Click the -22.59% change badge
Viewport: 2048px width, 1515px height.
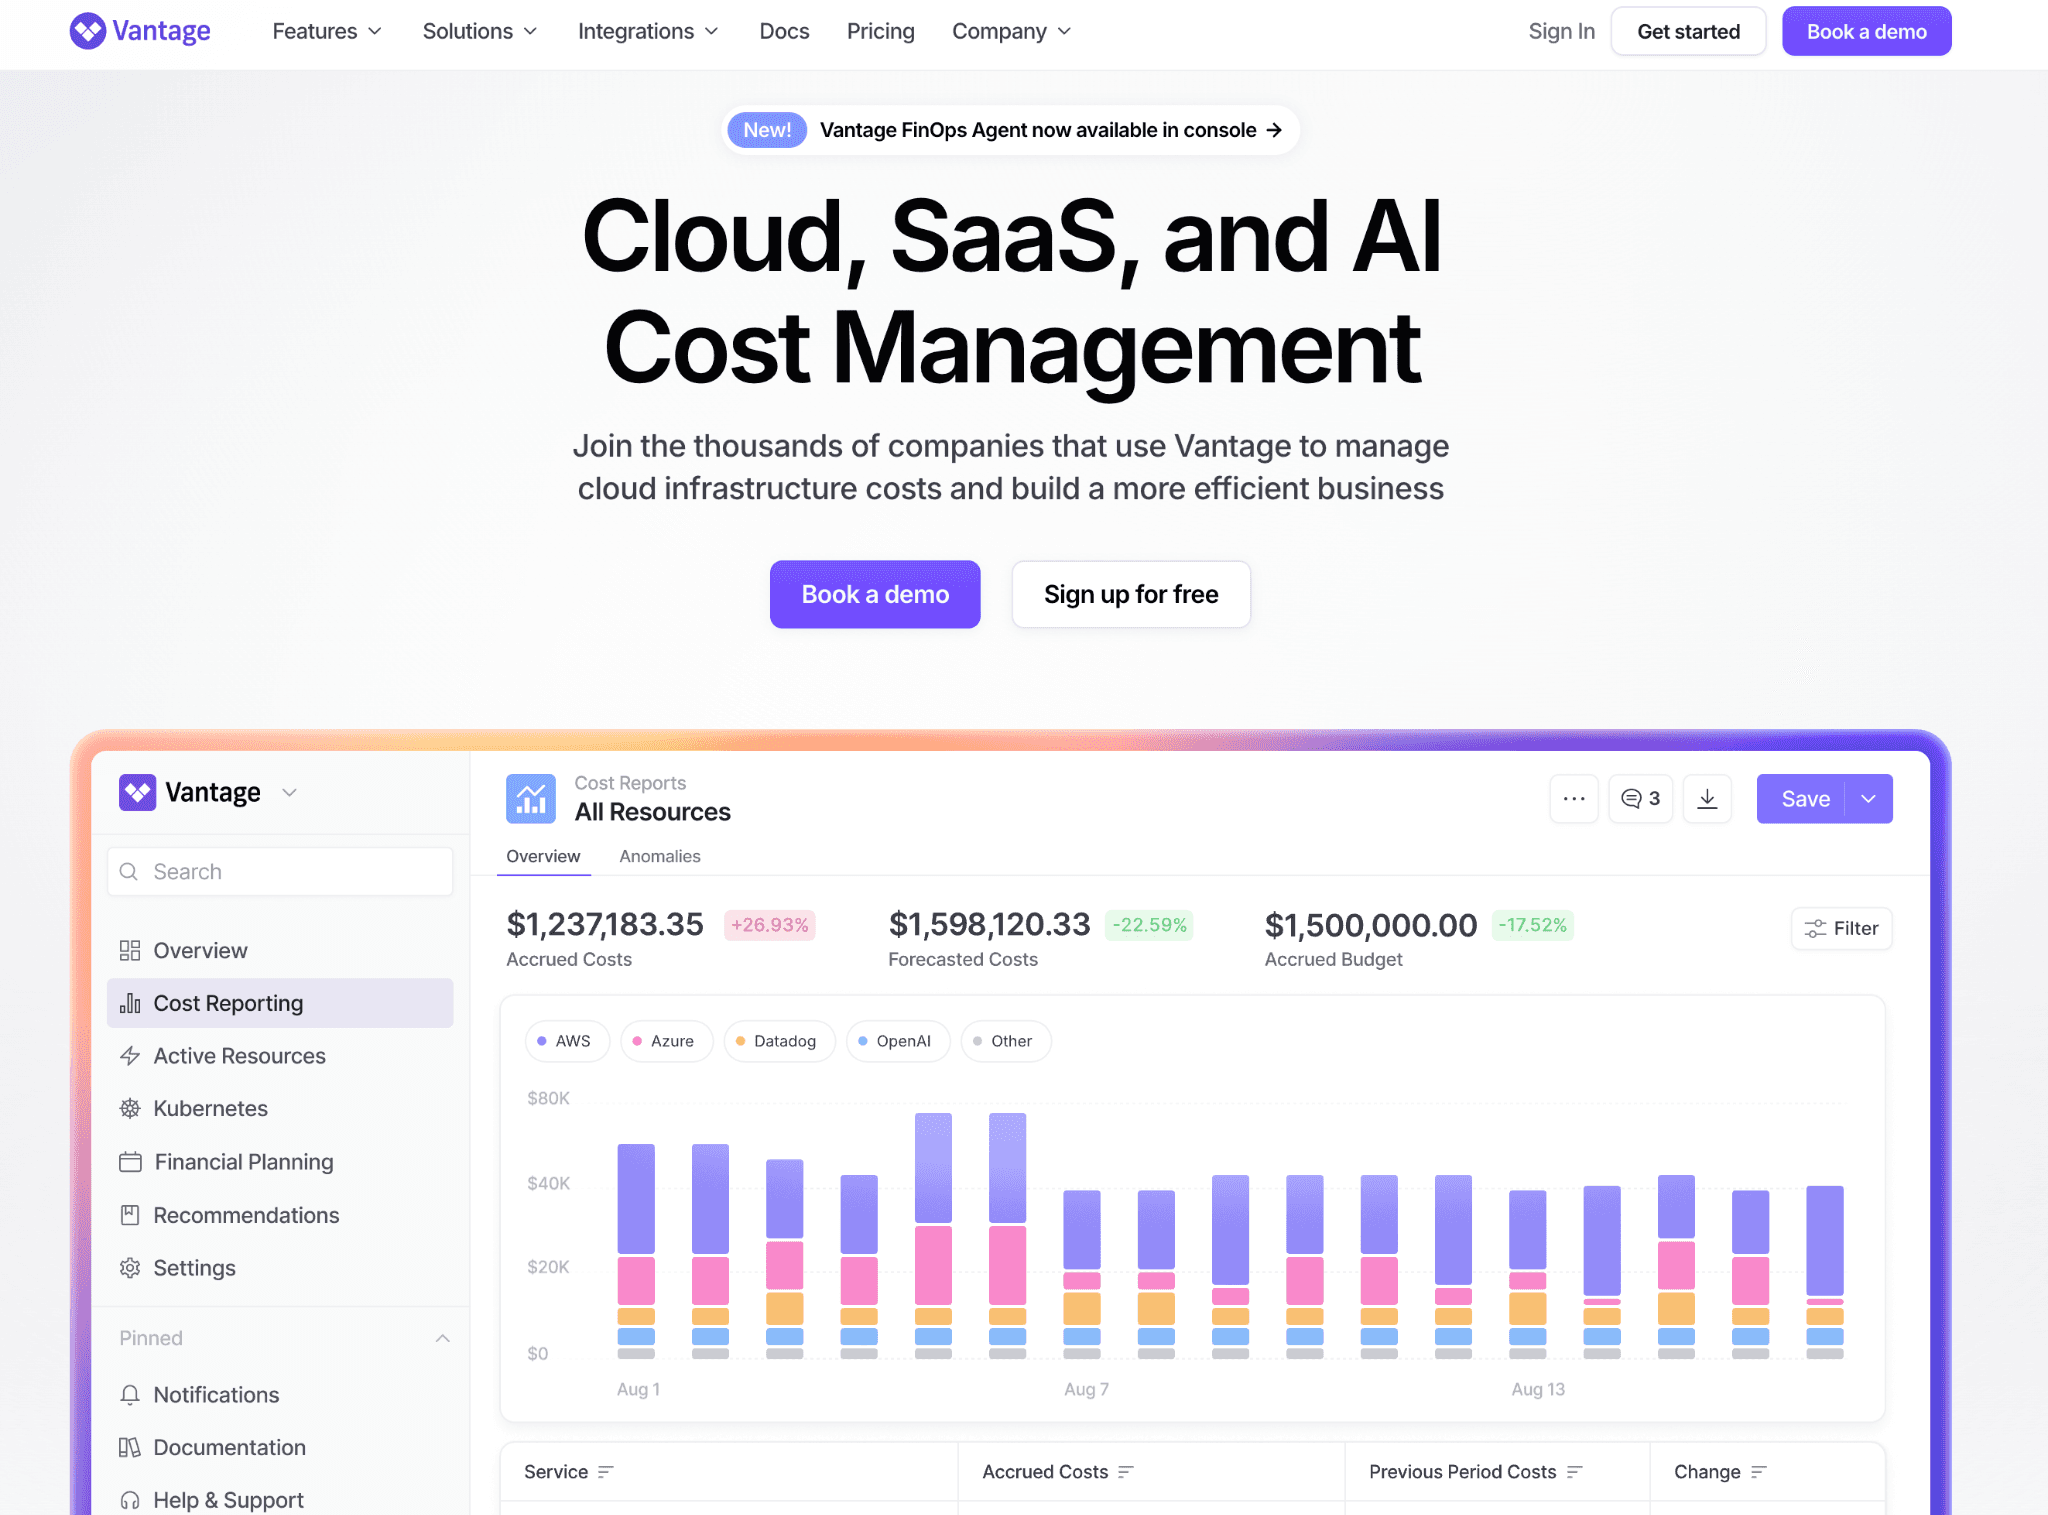[1149, 925]
